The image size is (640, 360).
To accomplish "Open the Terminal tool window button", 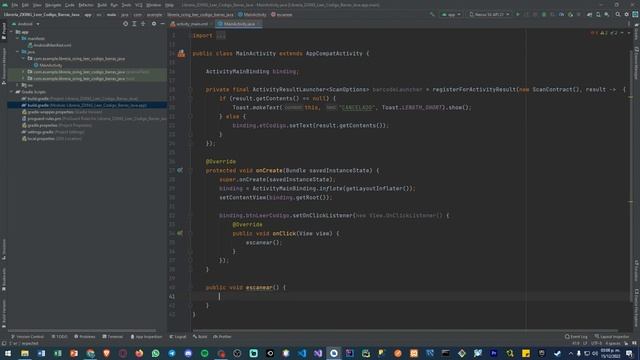I will 113,337.
